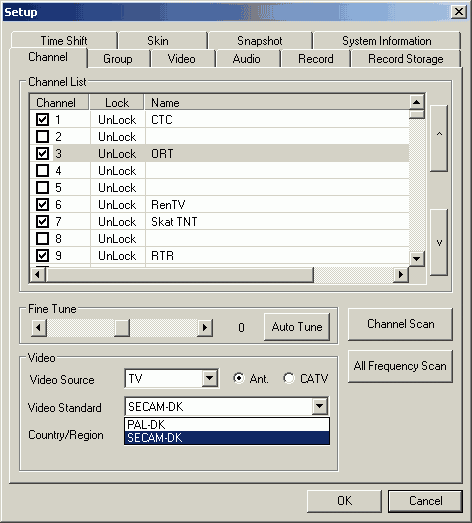
Task: Select the RTR channel name
Action: [x=162, y=256]
